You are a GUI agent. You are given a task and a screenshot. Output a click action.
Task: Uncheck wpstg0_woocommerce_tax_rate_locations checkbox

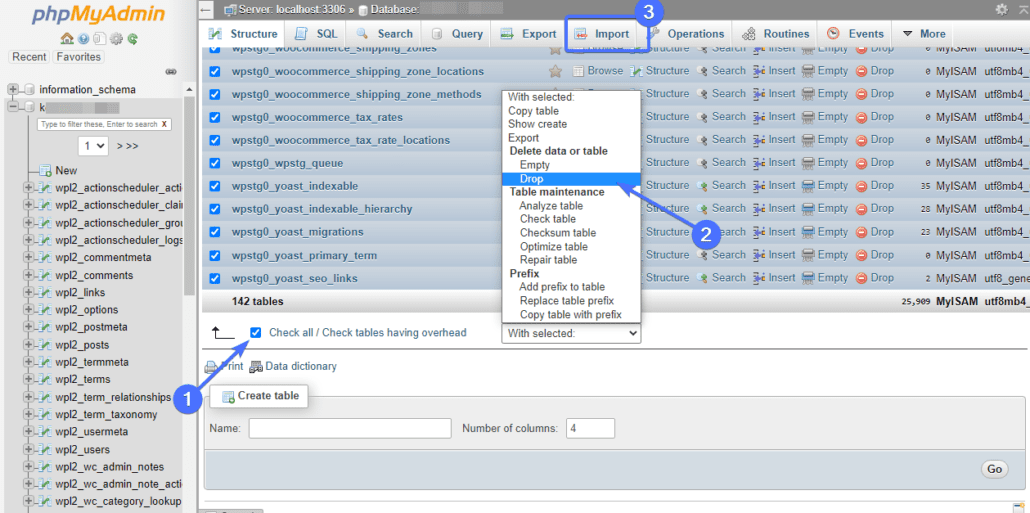point(214,140)
